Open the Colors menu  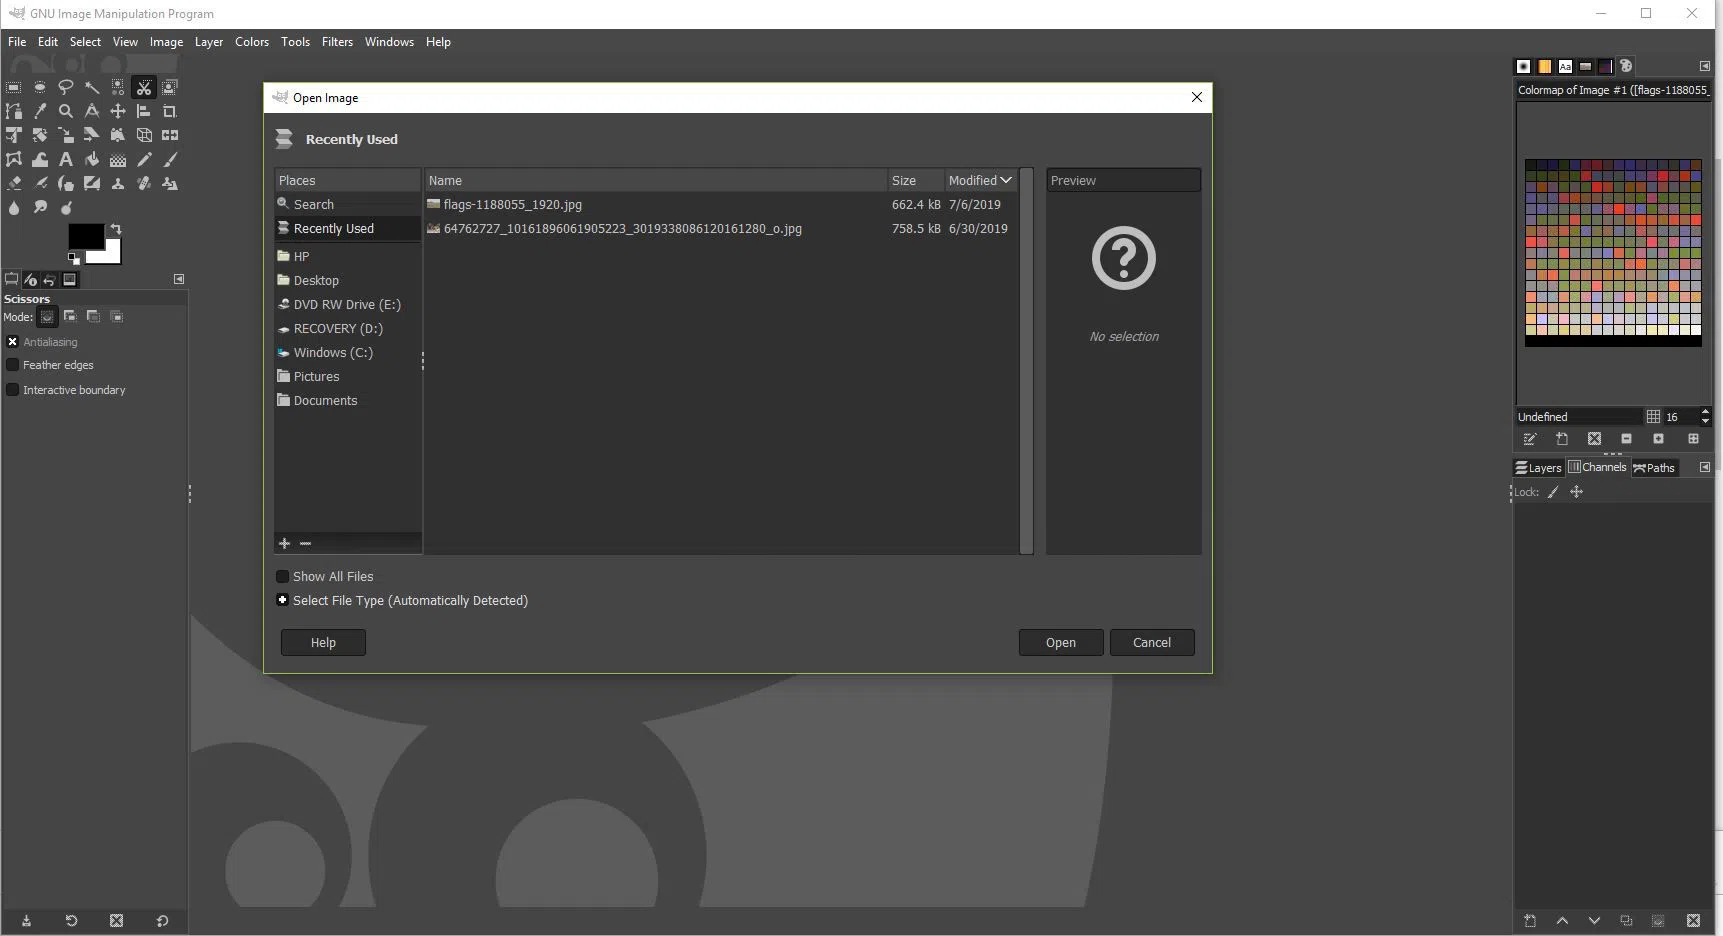pyautogui.click(x=252, y=42)
